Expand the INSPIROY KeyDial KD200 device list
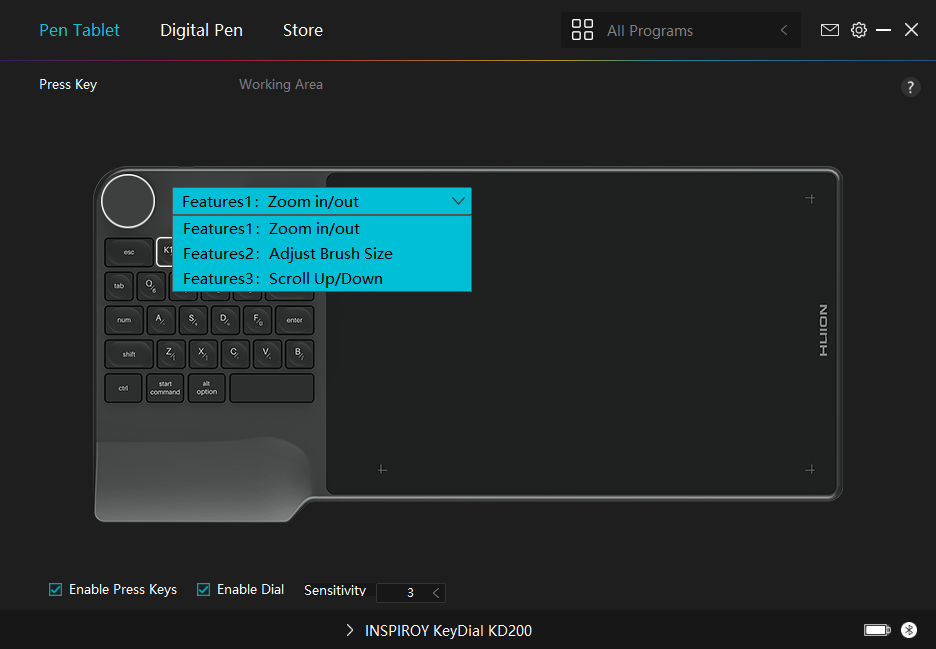Viewport: 936px width, 649px height. tap(350, 630)
